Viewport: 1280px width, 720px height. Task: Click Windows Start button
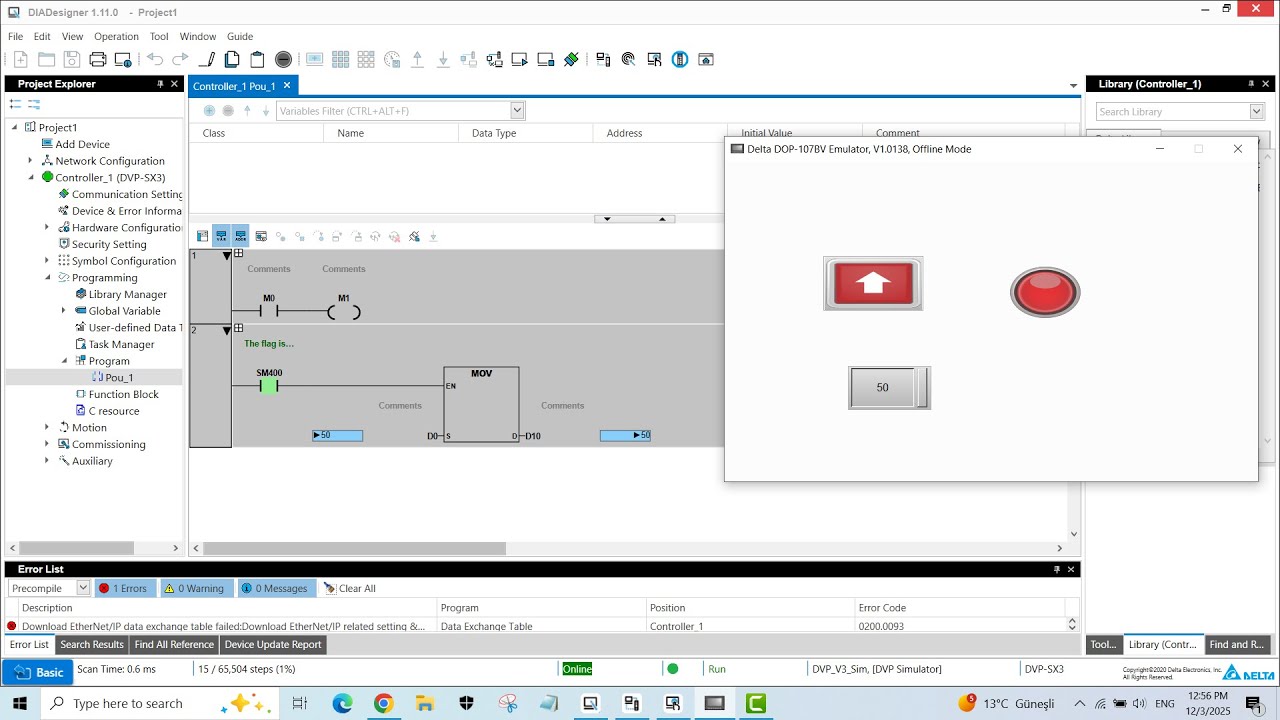click(x=20, y=703)
